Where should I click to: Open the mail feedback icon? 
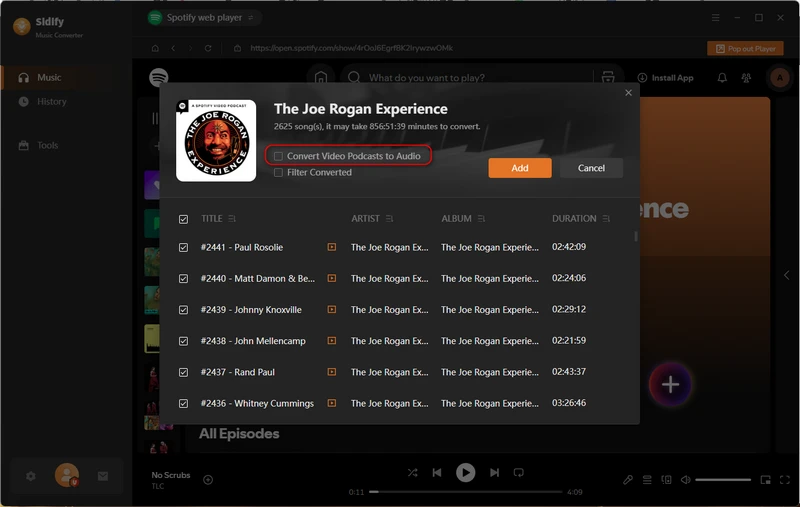103,476
